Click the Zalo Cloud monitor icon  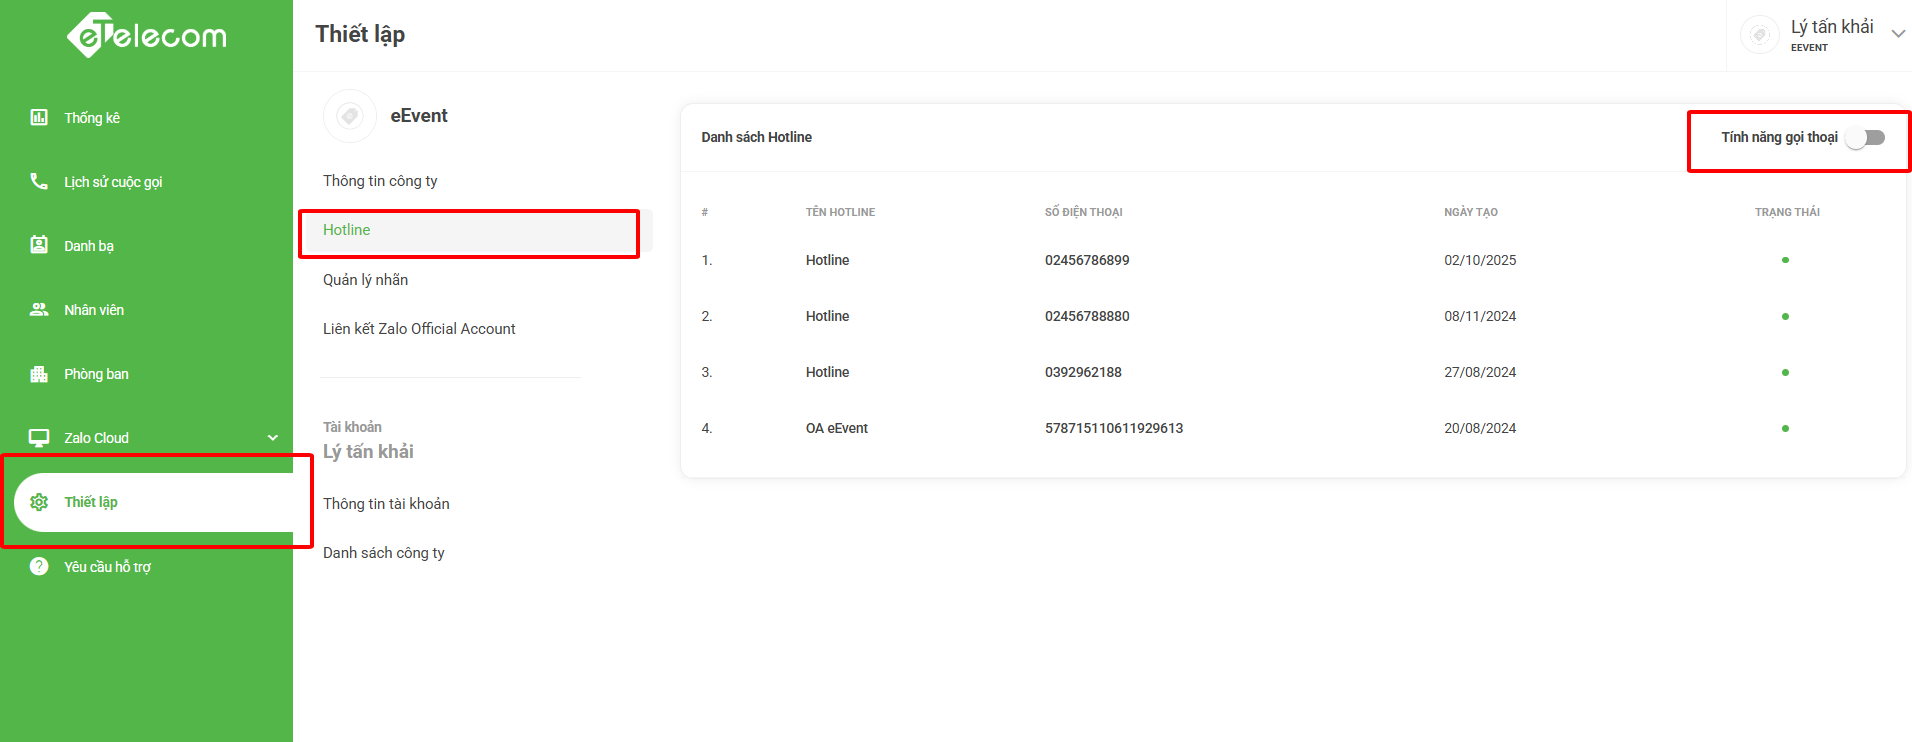pyautogui.click(x=39, y=438)
